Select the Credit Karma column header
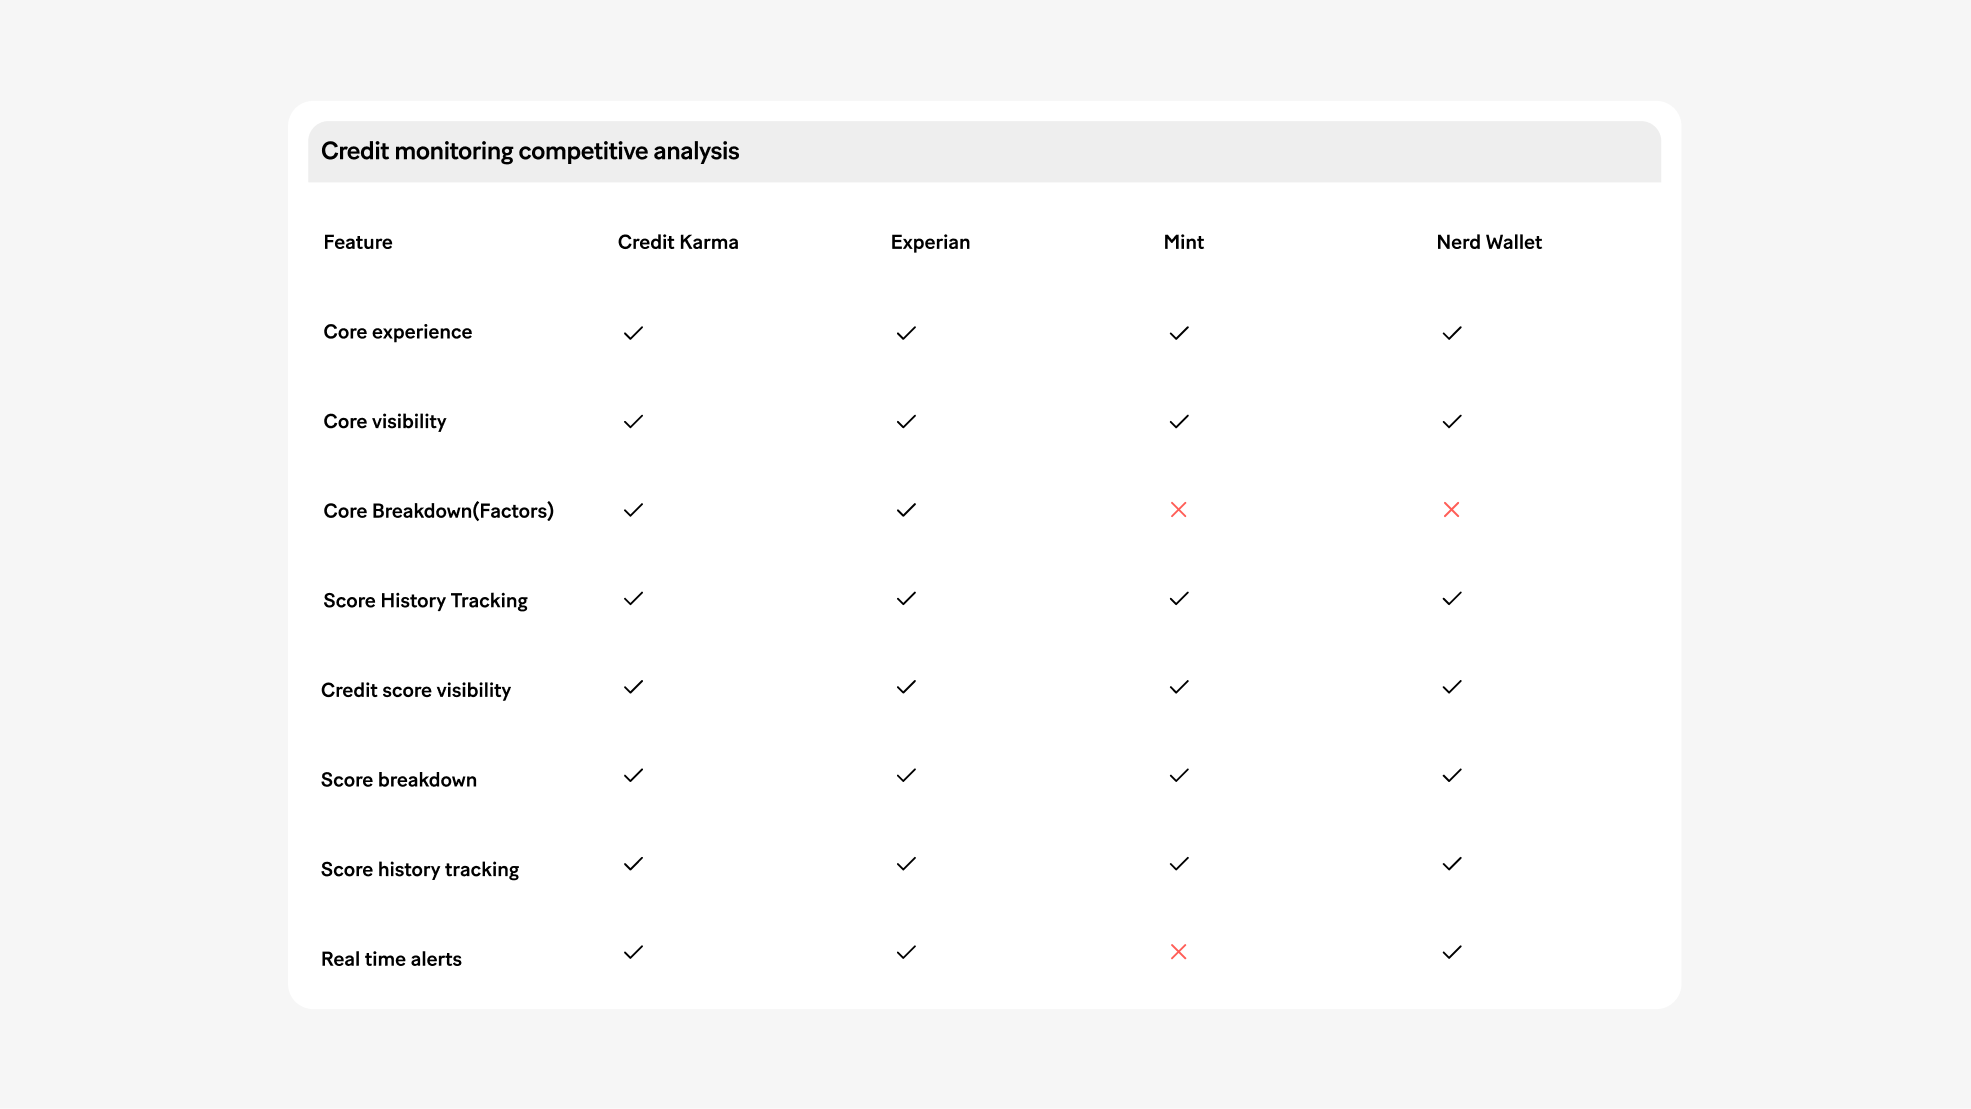 [x=678, y=242]
